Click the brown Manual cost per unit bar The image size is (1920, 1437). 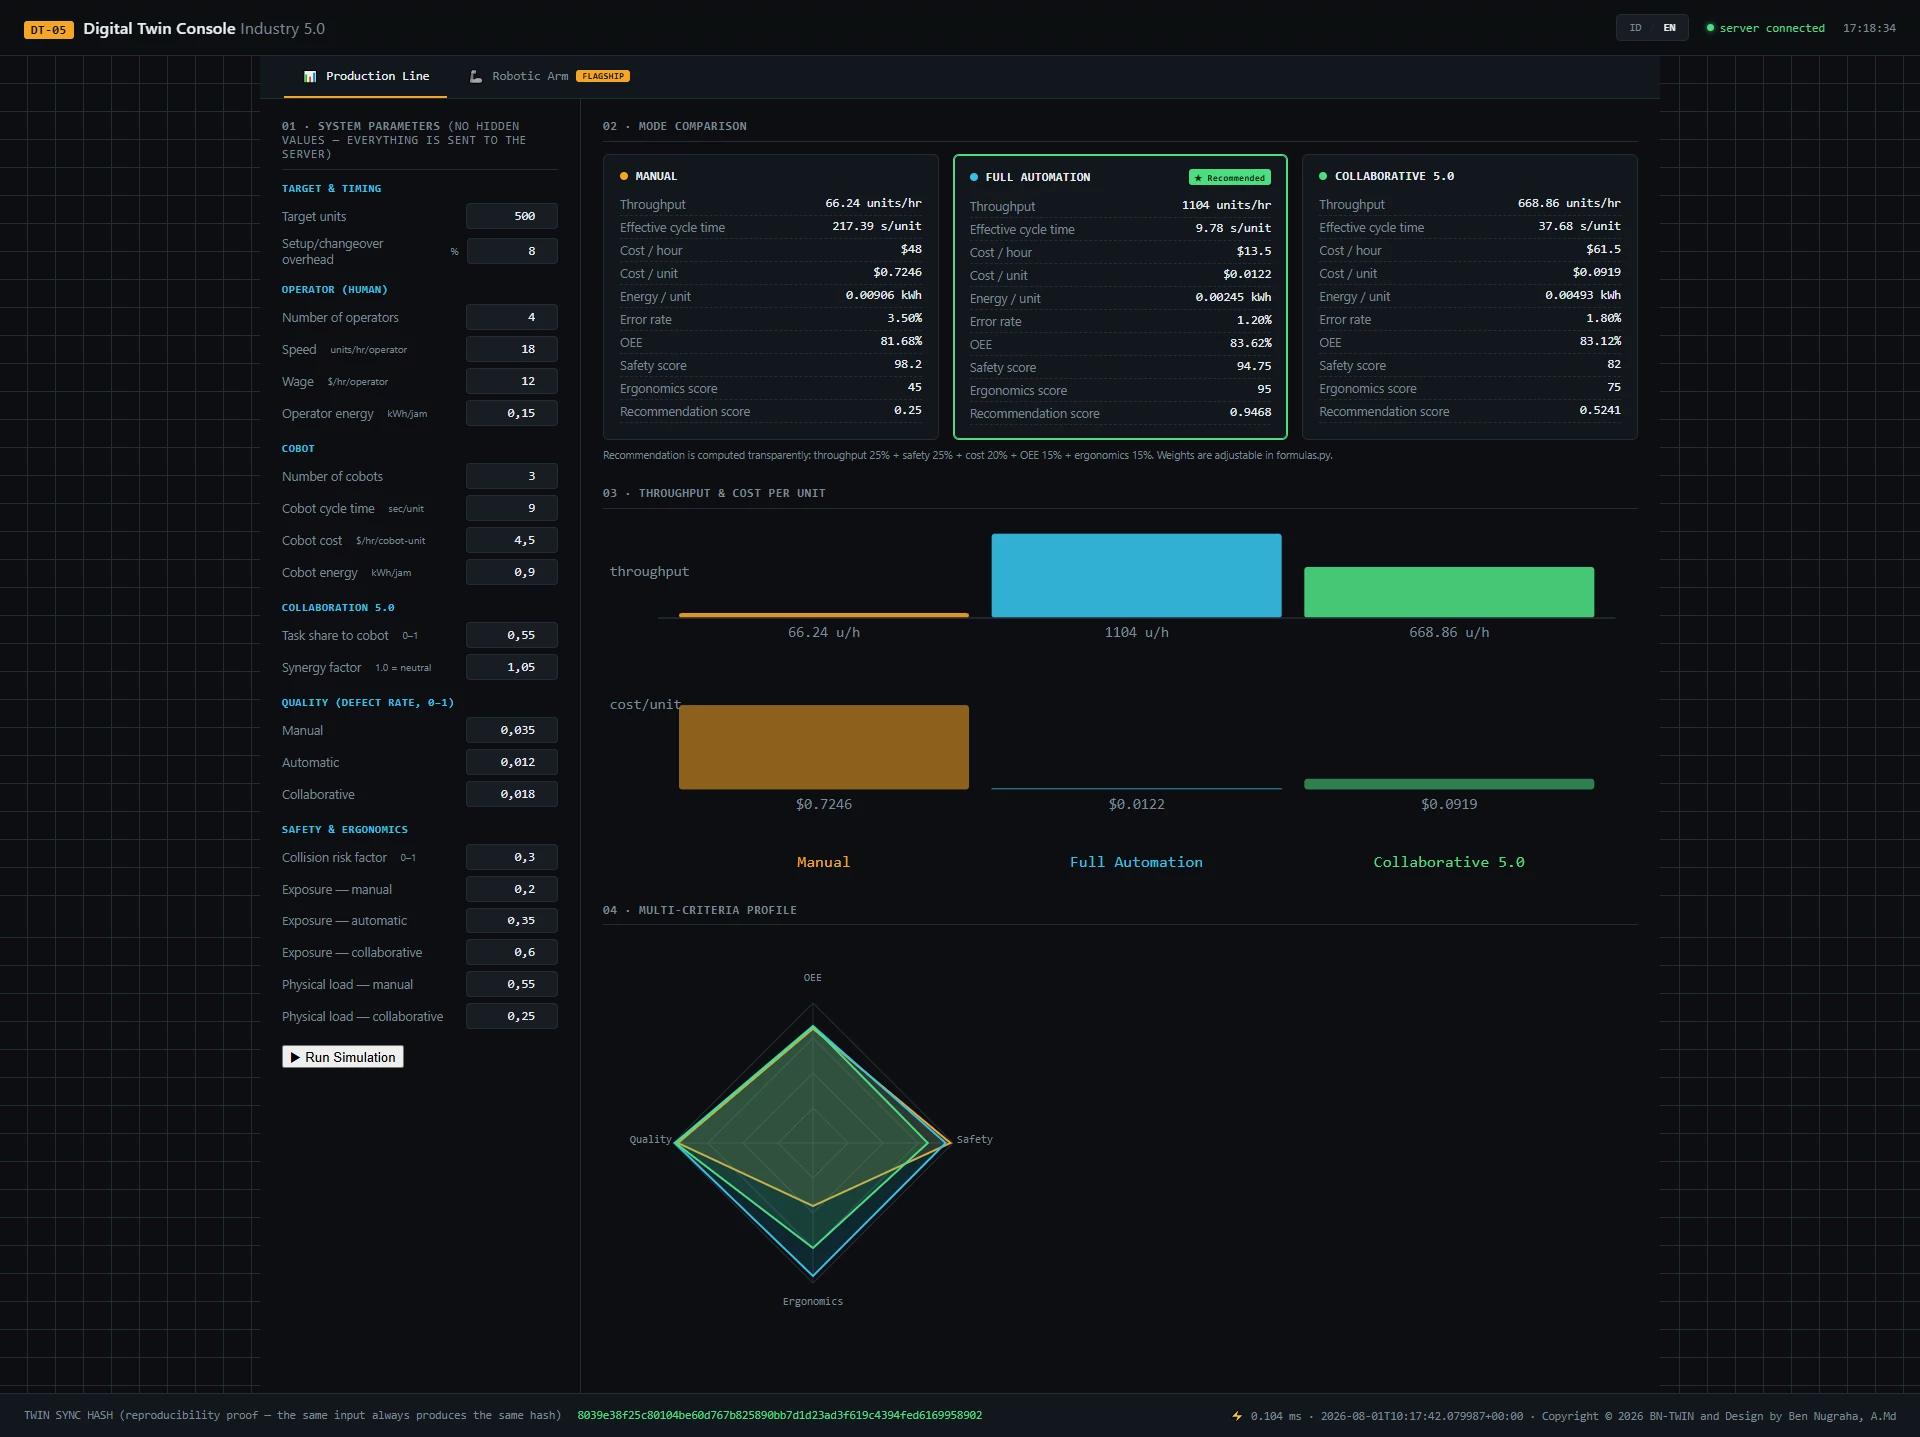pos(824,747)
